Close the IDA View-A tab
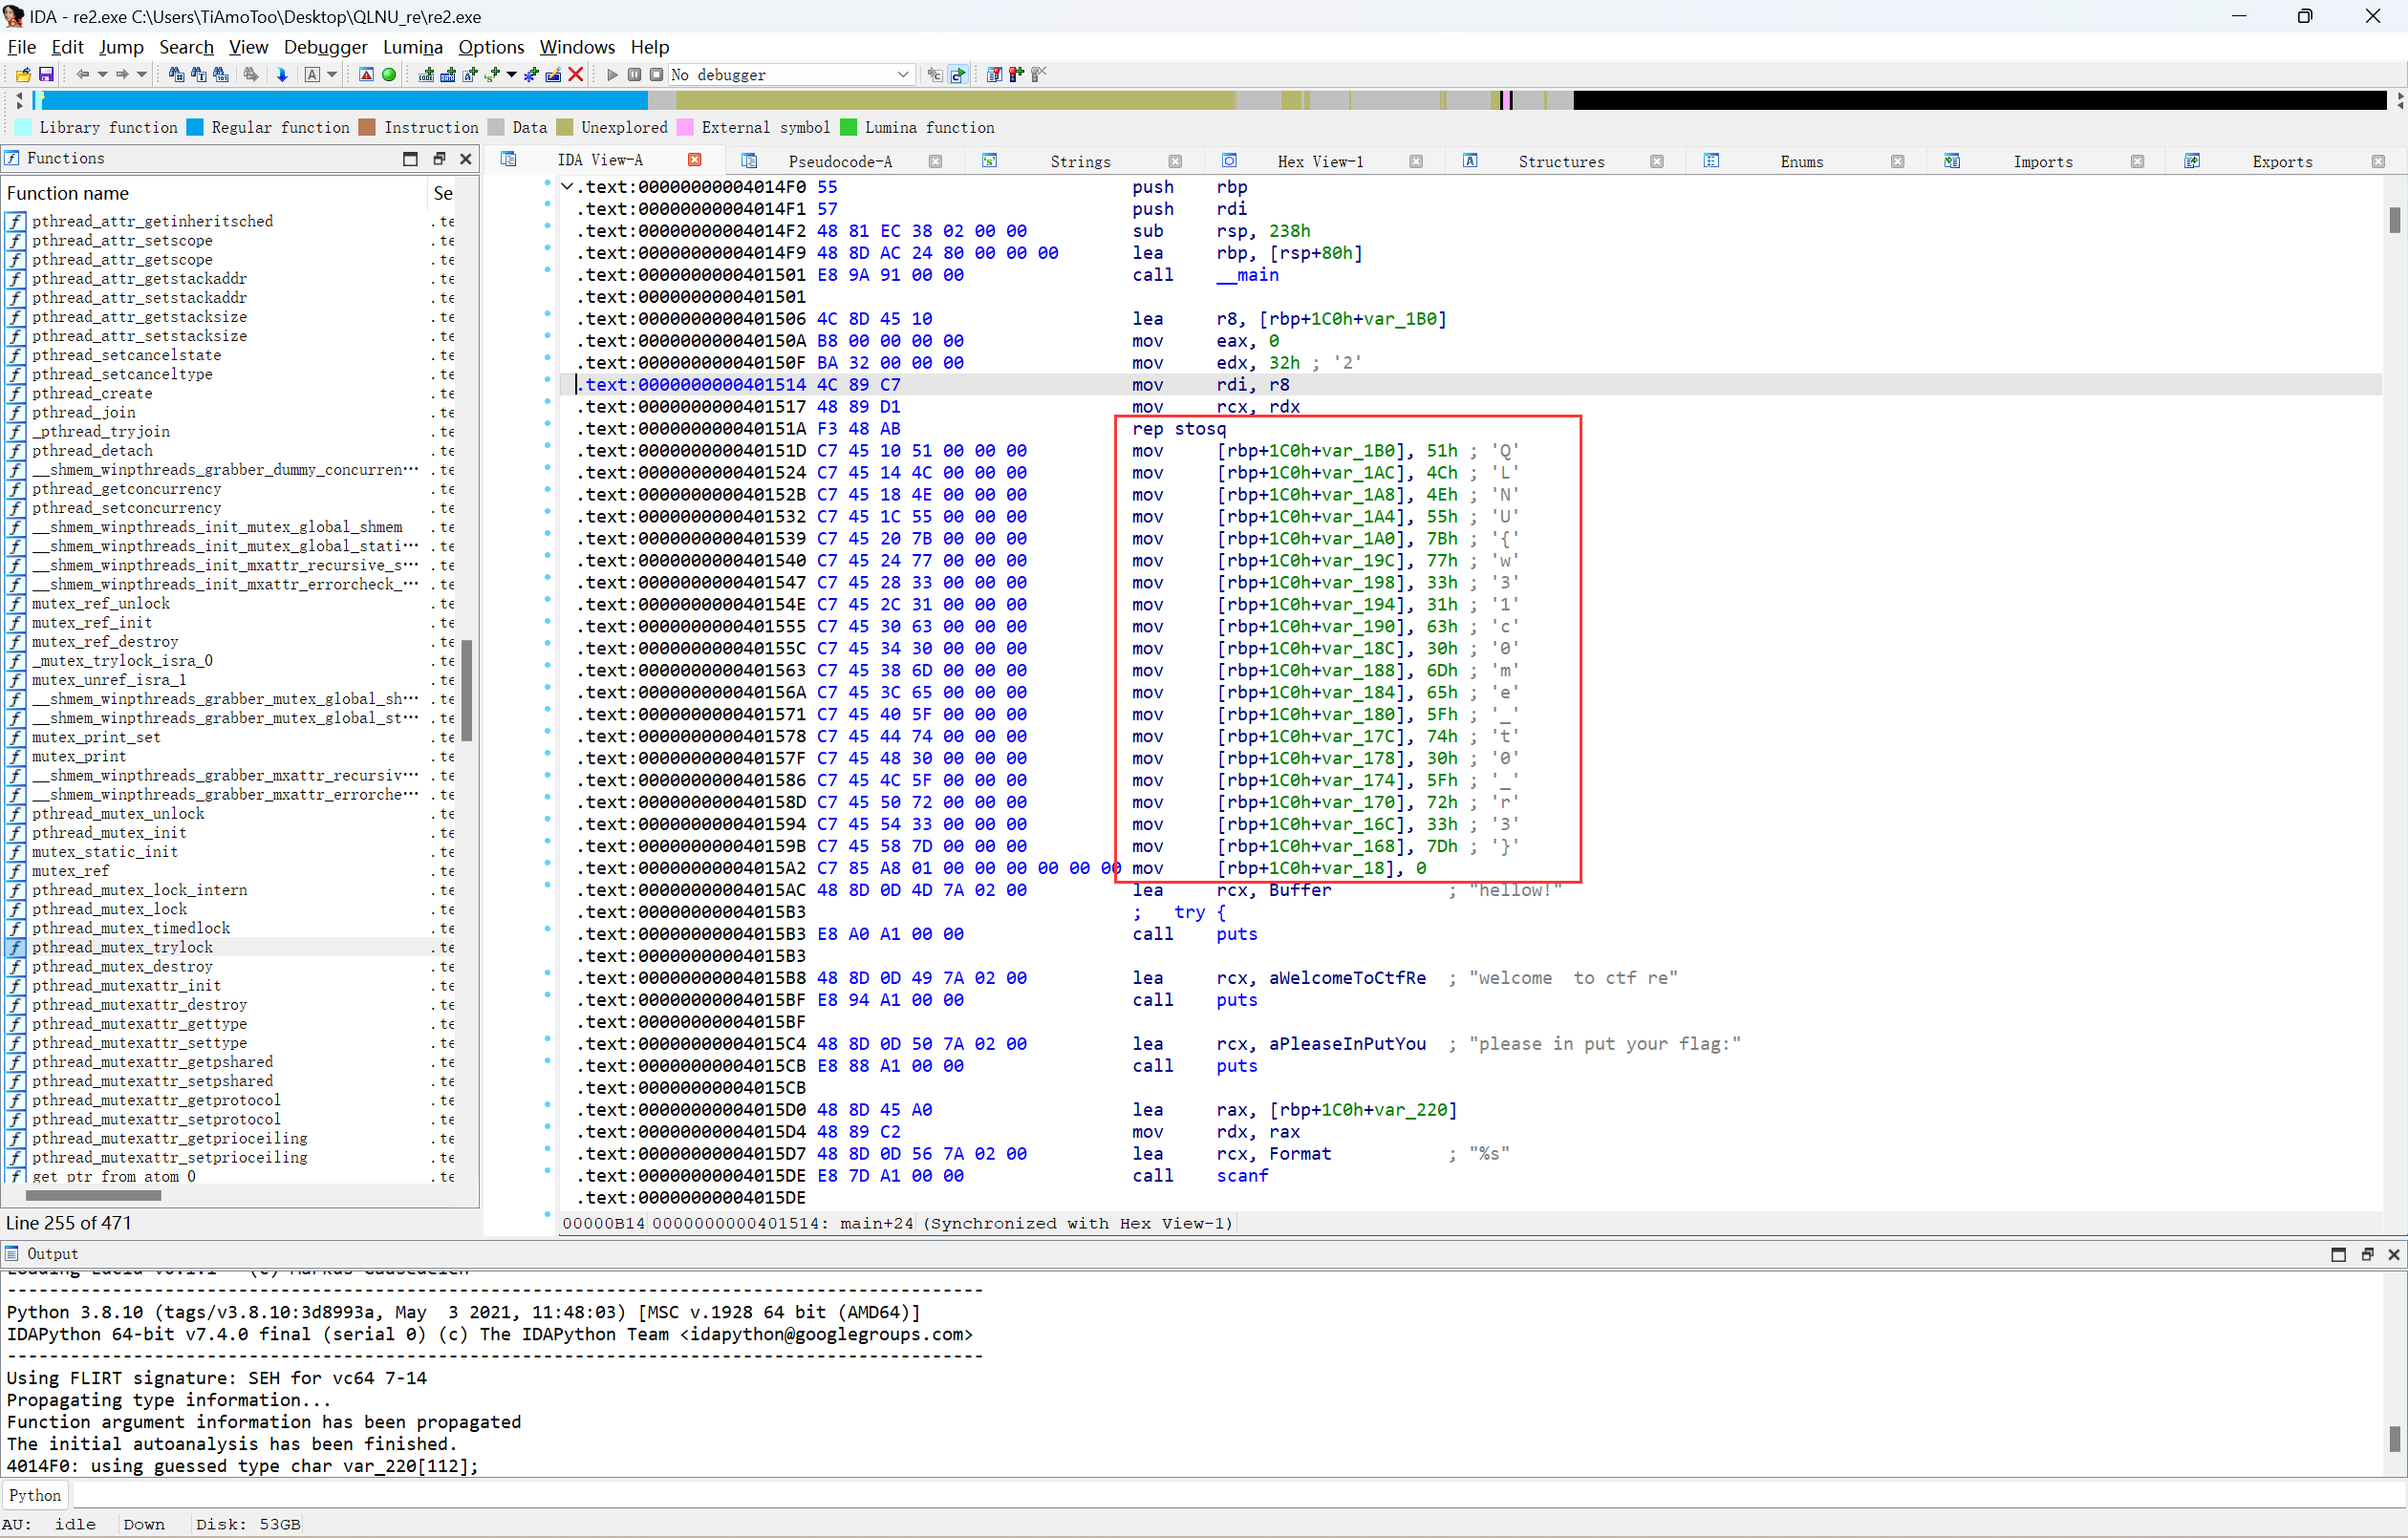Viewport: 2408px width, 1538px height. 695,160
